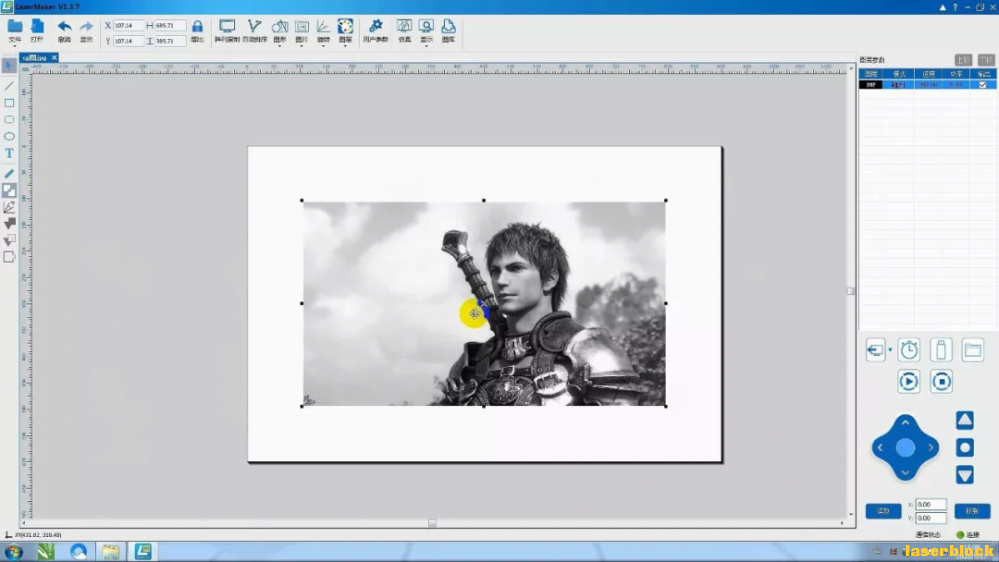
Task: Click the stopwatch time estimate icon
Action: click(909, 350)
